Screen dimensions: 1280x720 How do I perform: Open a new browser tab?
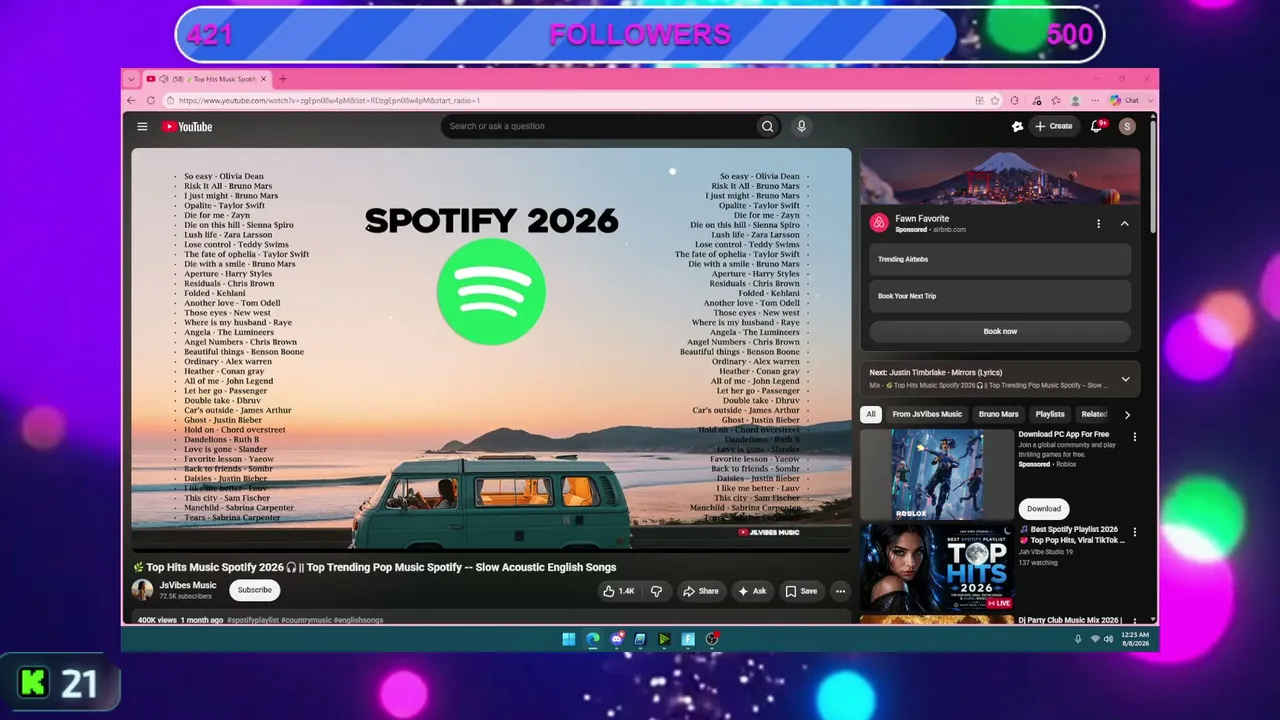click(283, 79)
